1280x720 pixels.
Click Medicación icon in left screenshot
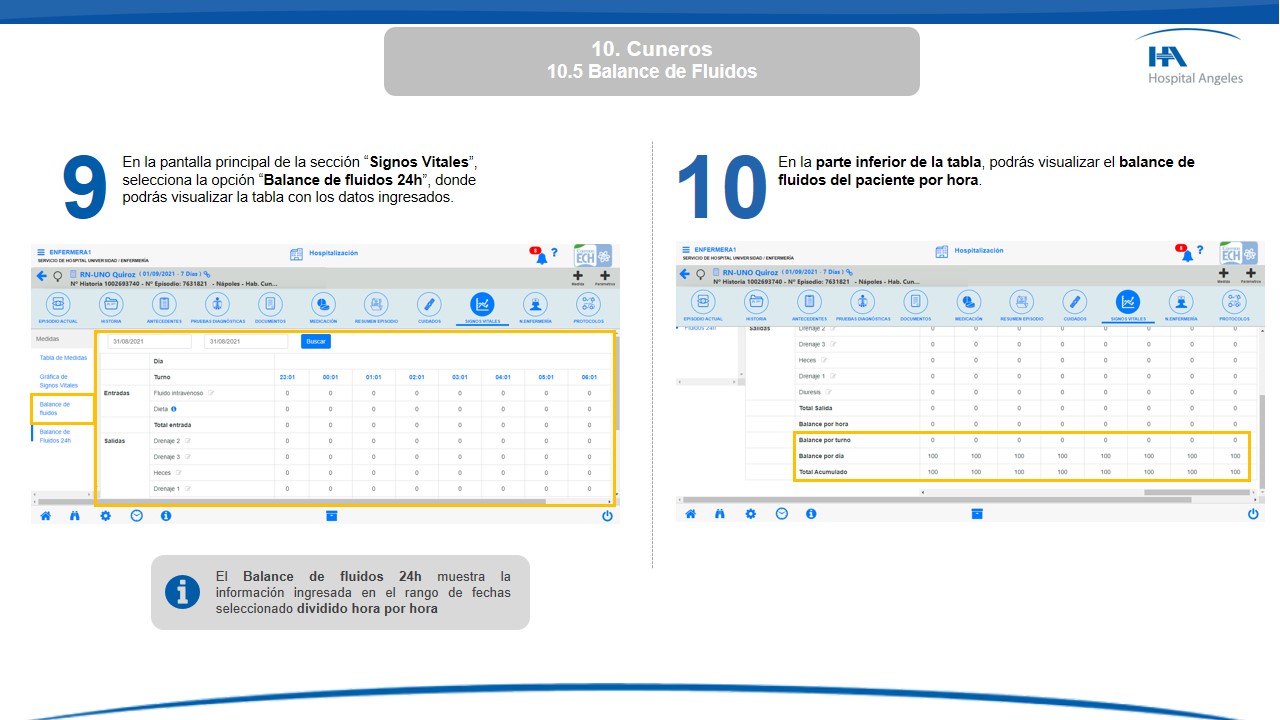click(x=324, y=304)
